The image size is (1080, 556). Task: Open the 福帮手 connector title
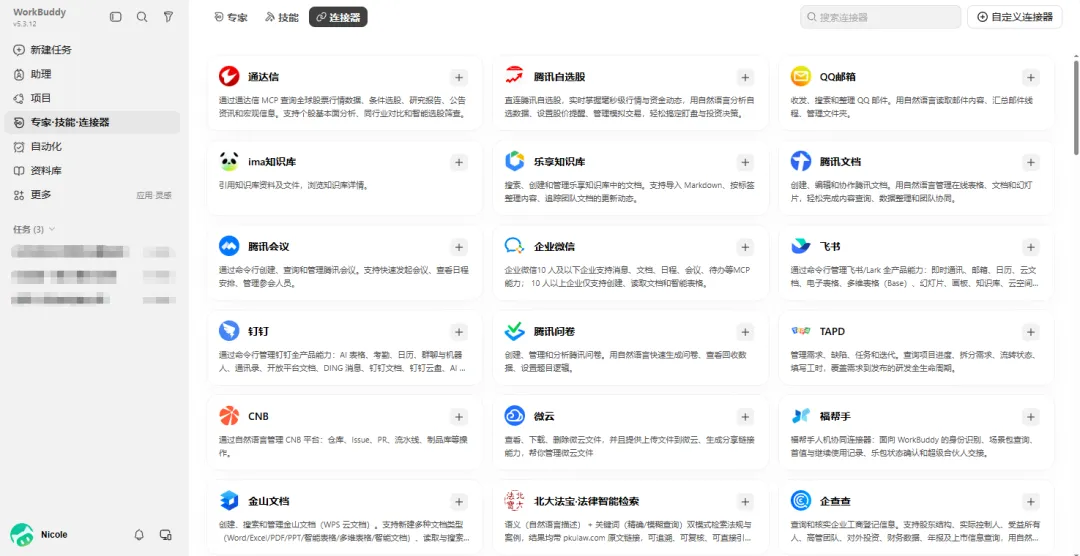click(x=835, y=416)
